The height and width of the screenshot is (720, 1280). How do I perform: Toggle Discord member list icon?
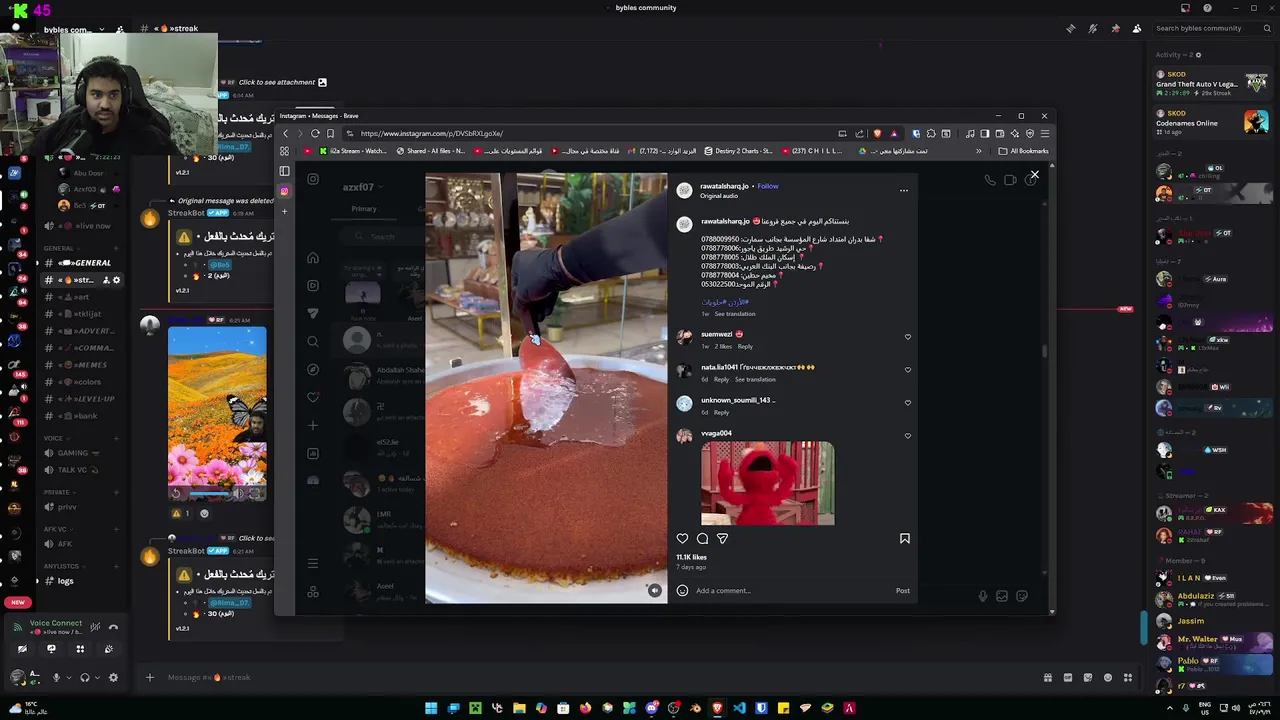coord(1137,28)
